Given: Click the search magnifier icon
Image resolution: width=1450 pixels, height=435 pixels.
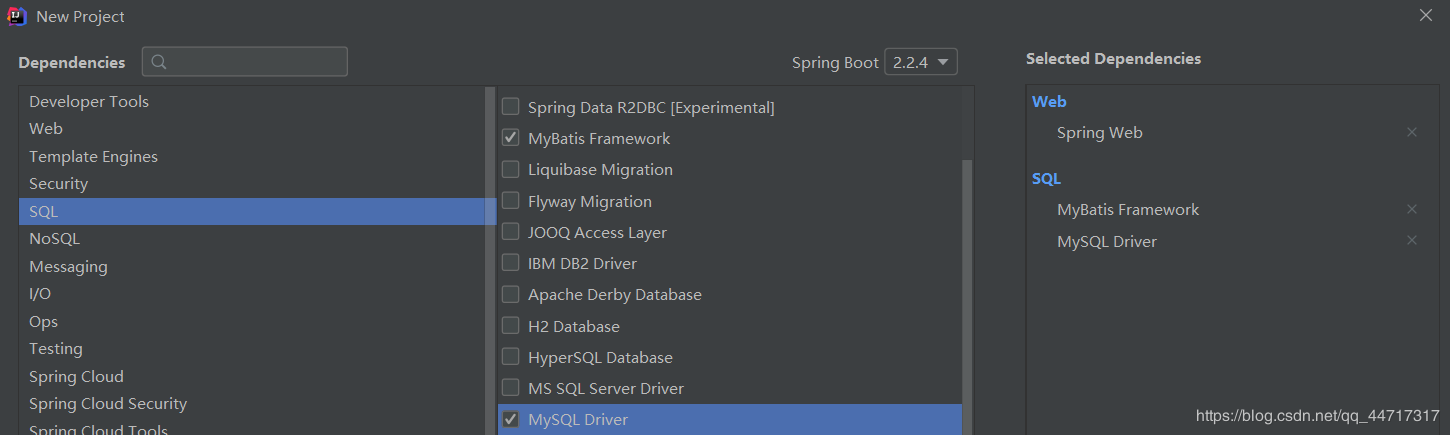Looking at the screenshot, I should point(160,62).
